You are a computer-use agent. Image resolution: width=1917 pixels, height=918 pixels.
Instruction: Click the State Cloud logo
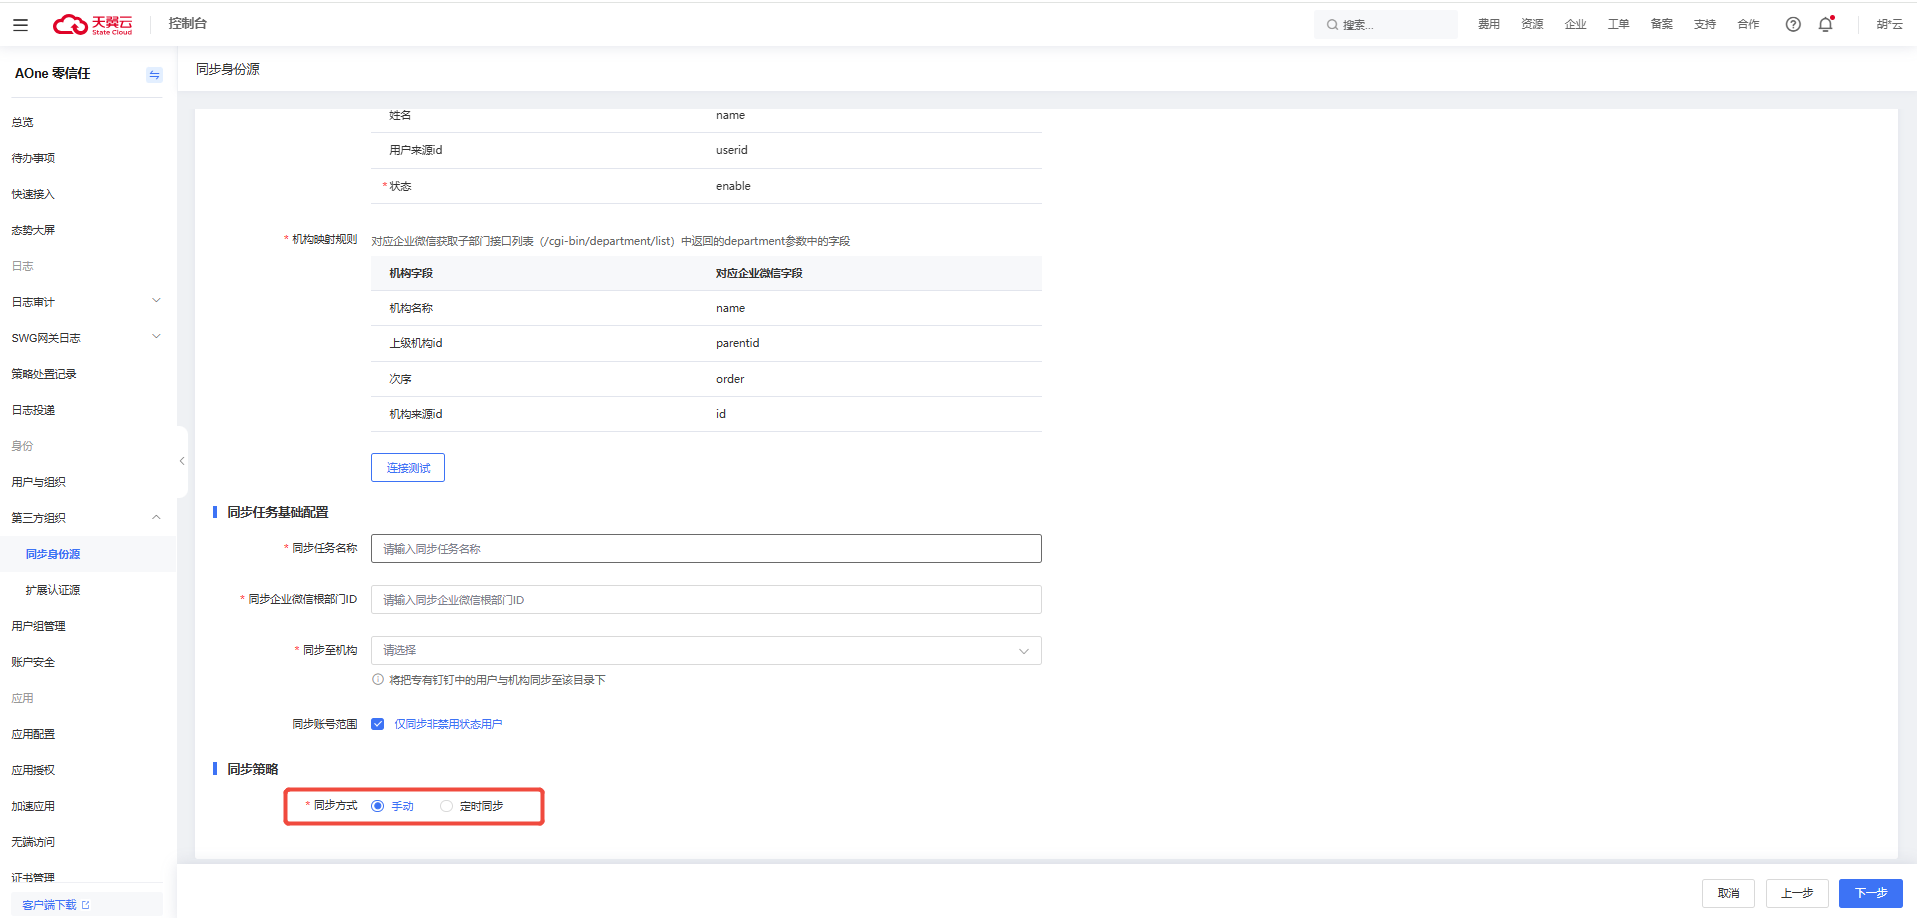[92, 25]
